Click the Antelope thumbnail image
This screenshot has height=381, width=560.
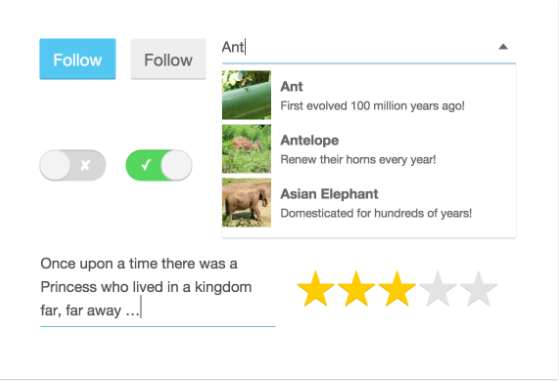[x=246, y=149]
